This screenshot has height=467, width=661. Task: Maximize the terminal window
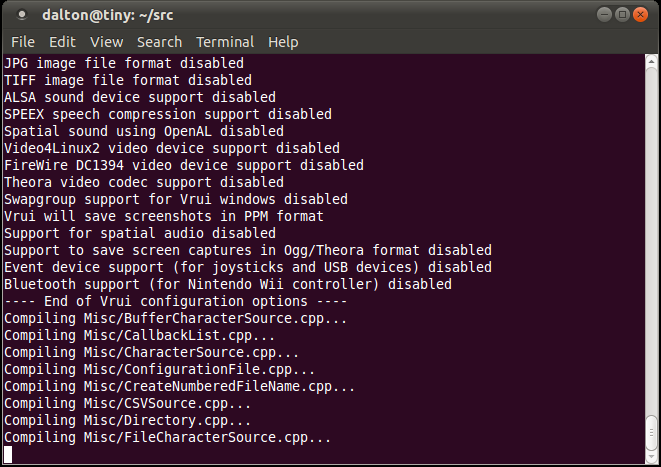click(x=622, y=15)
